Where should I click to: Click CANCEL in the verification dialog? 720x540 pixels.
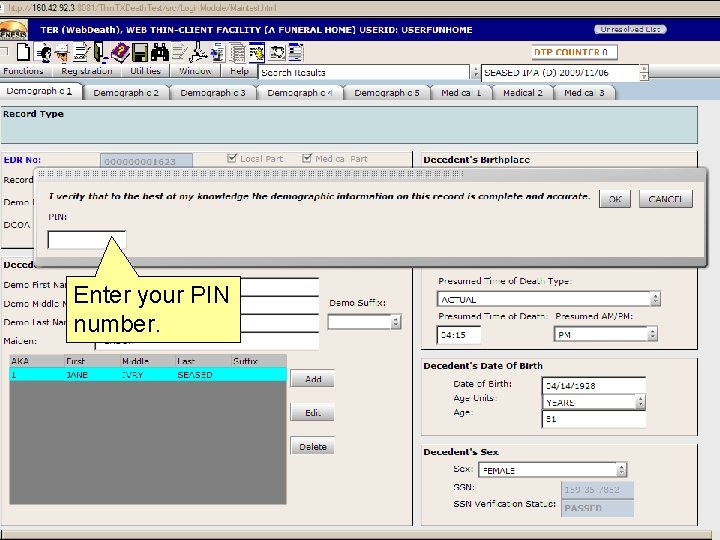665,199
